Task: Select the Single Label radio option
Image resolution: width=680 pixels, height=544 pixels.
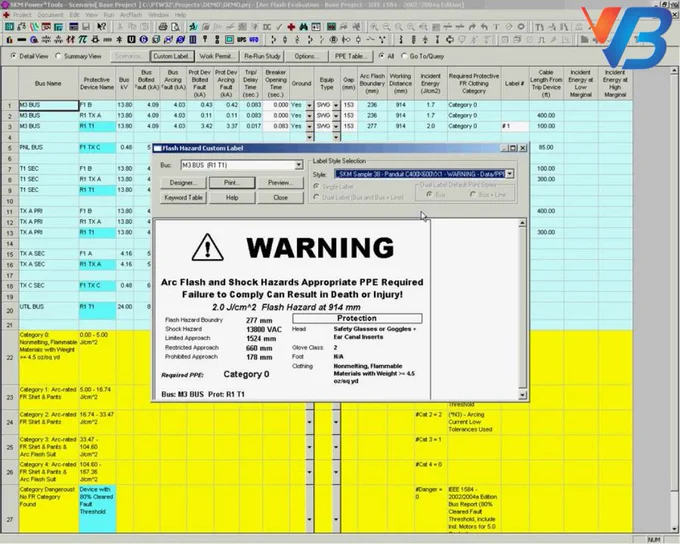Action: [x=316, y=187]
